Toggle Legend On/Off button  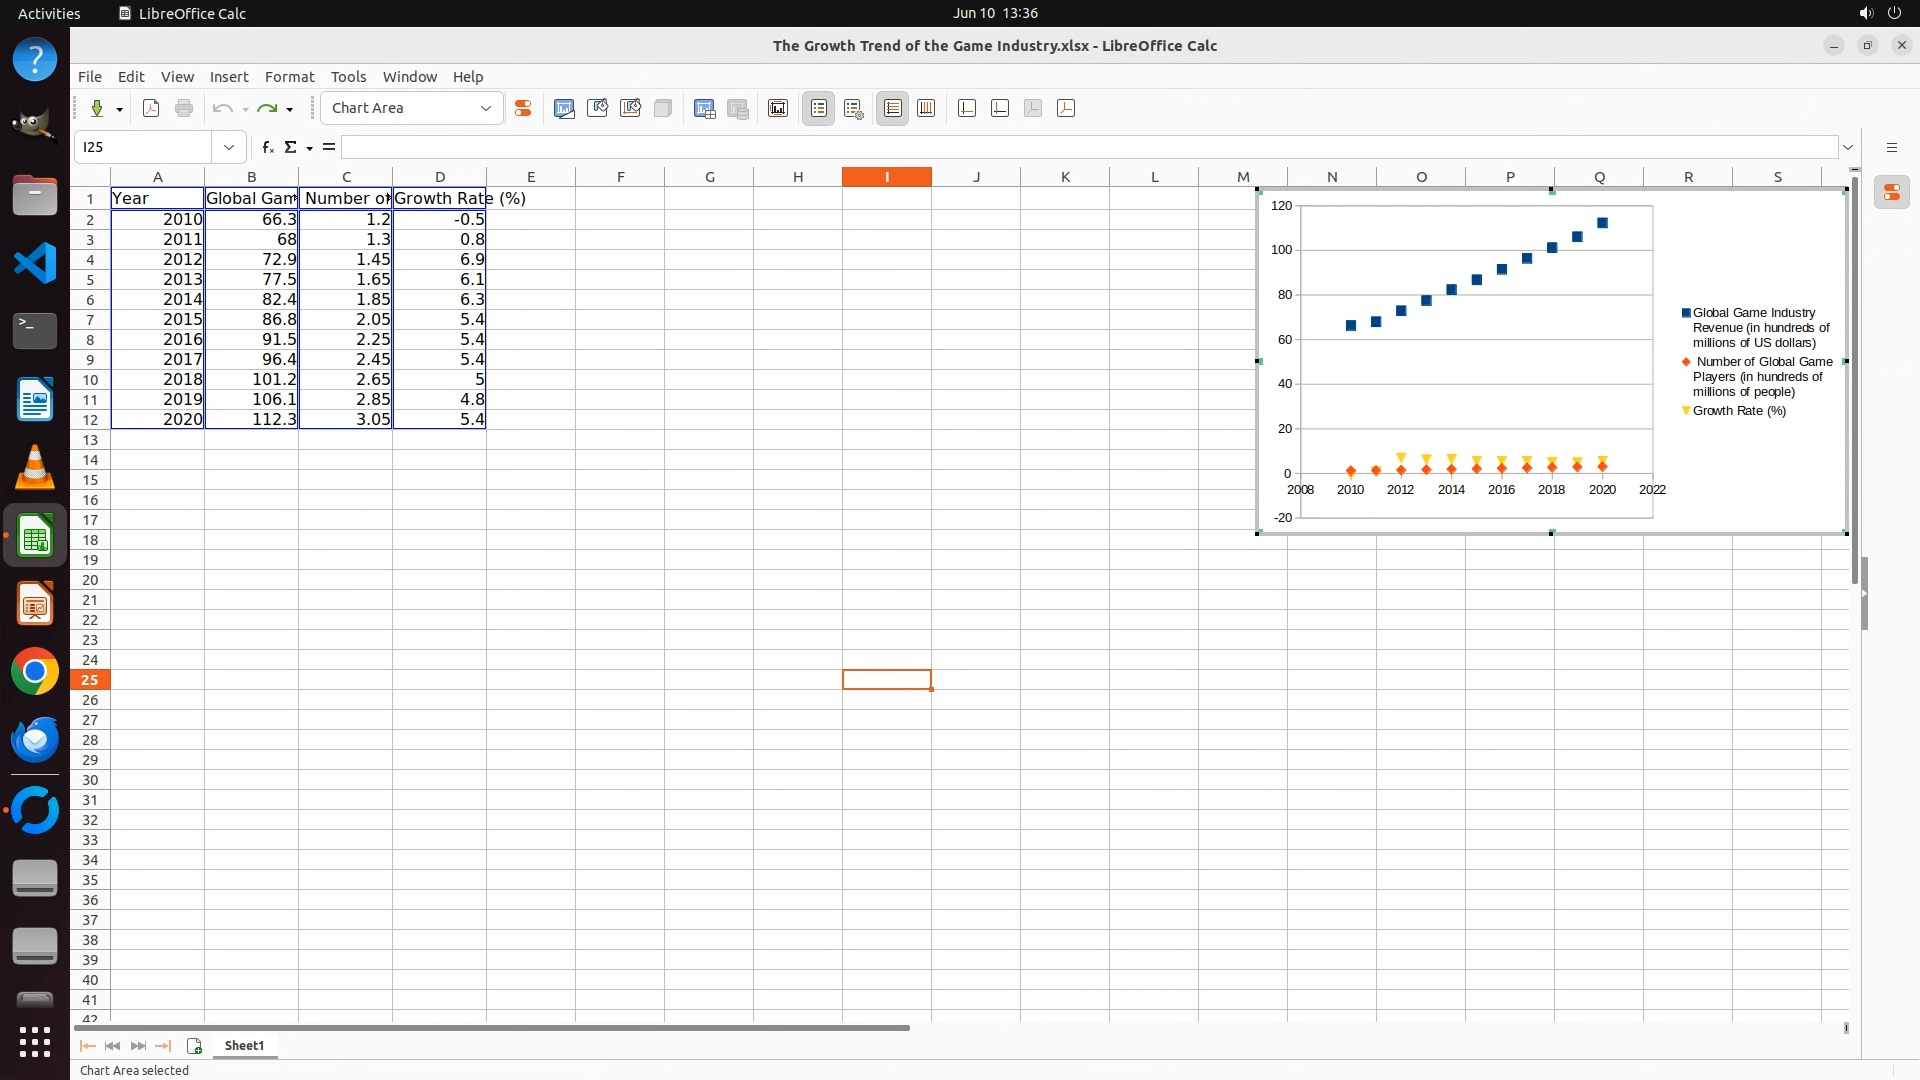(x=818, y=108)
